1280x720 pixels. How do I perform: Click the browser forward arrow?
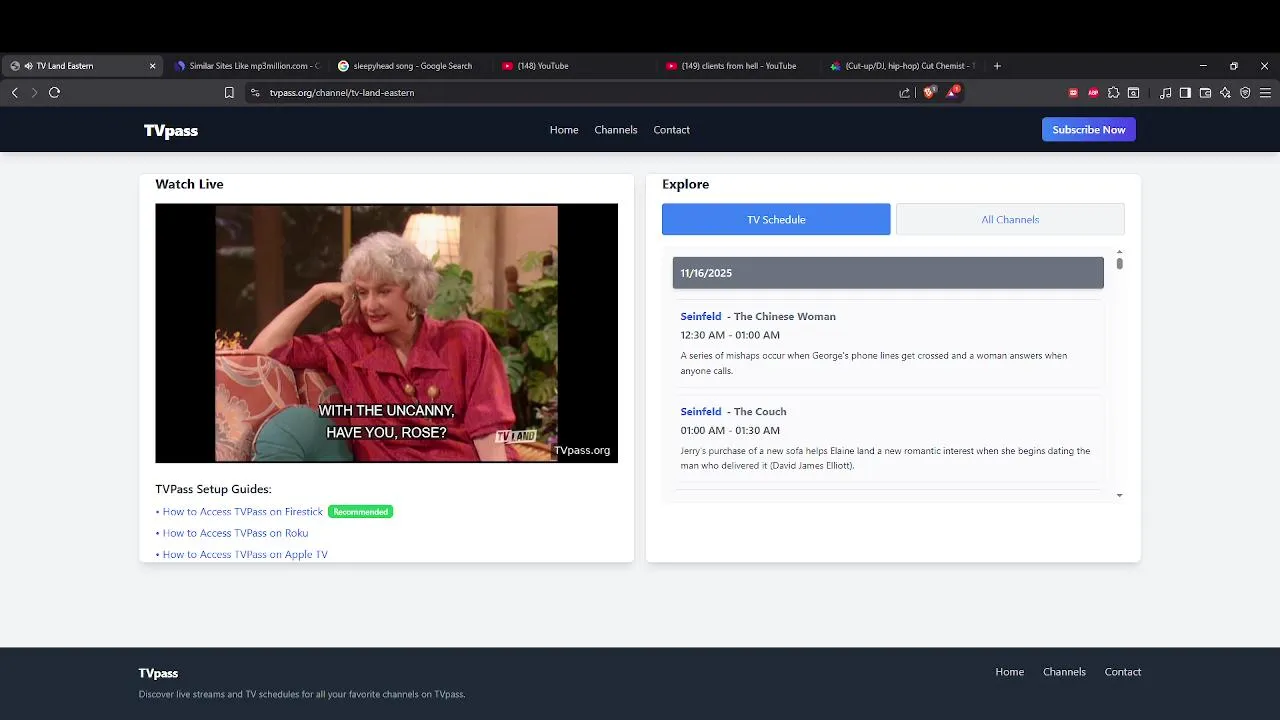pos(34,92)
